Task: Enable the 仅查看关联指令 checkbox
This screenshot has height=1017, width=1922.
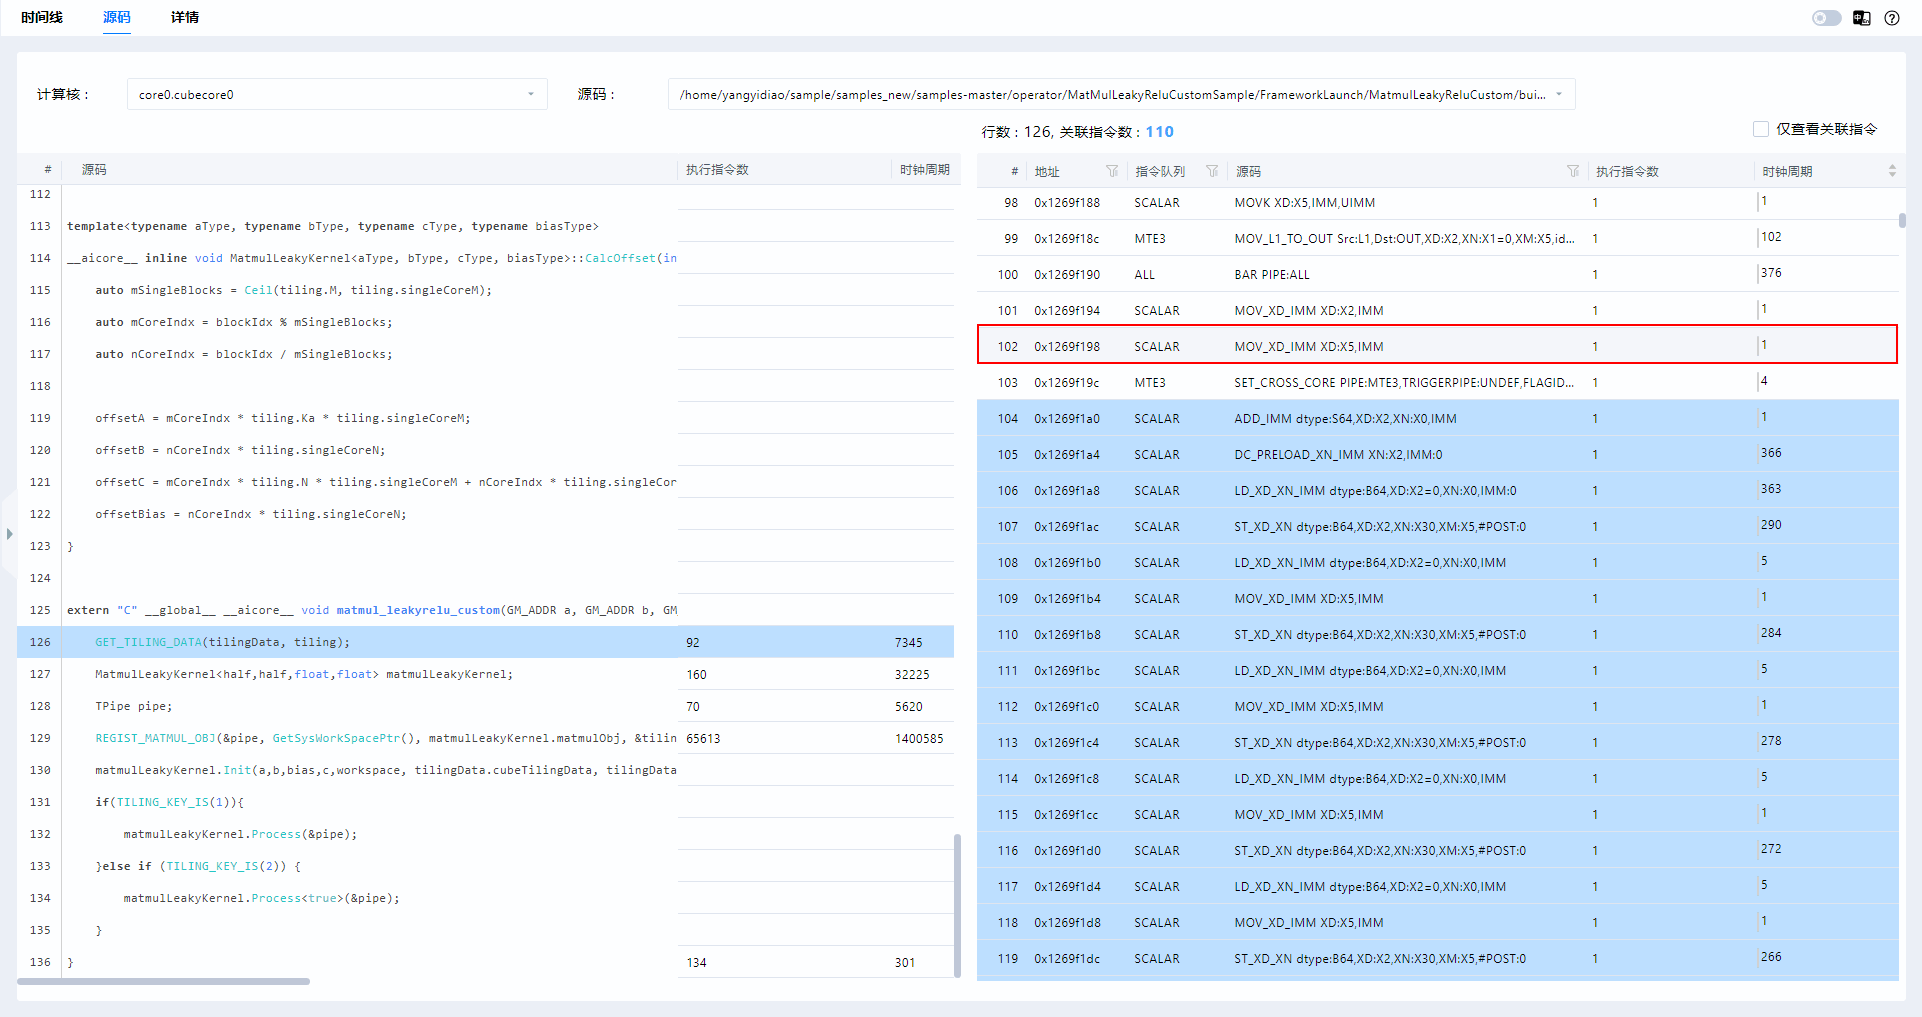Action: (1761, 129)
